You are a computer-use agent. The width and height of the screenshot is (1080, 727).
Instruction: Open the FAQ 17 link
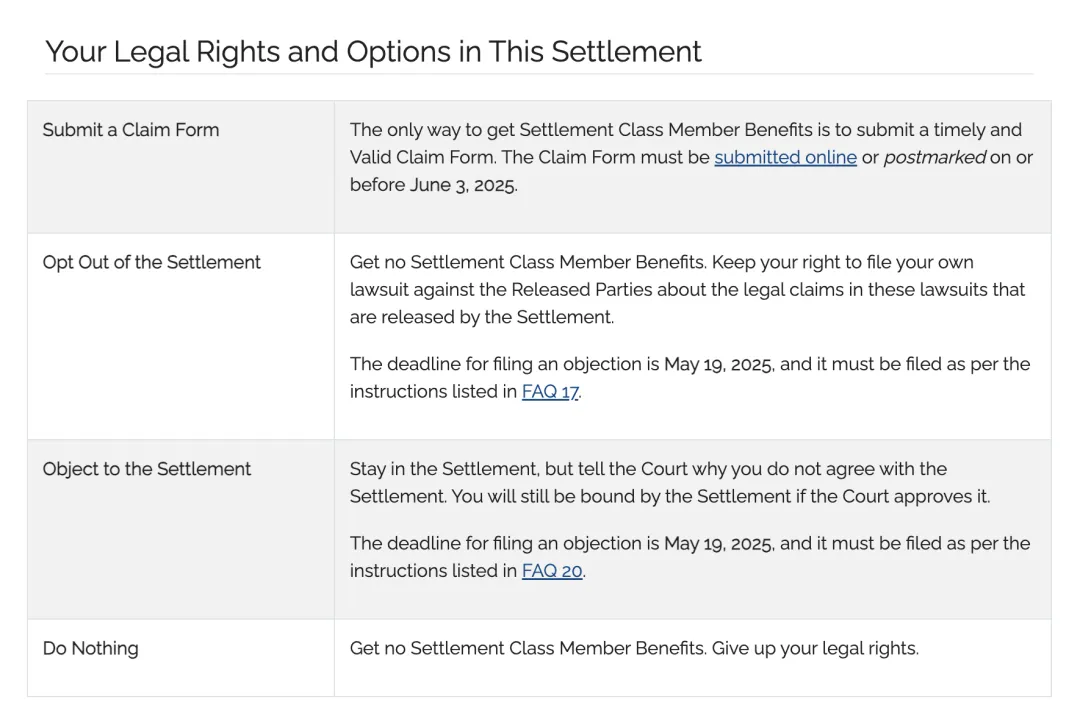click(x=550, y=392)
